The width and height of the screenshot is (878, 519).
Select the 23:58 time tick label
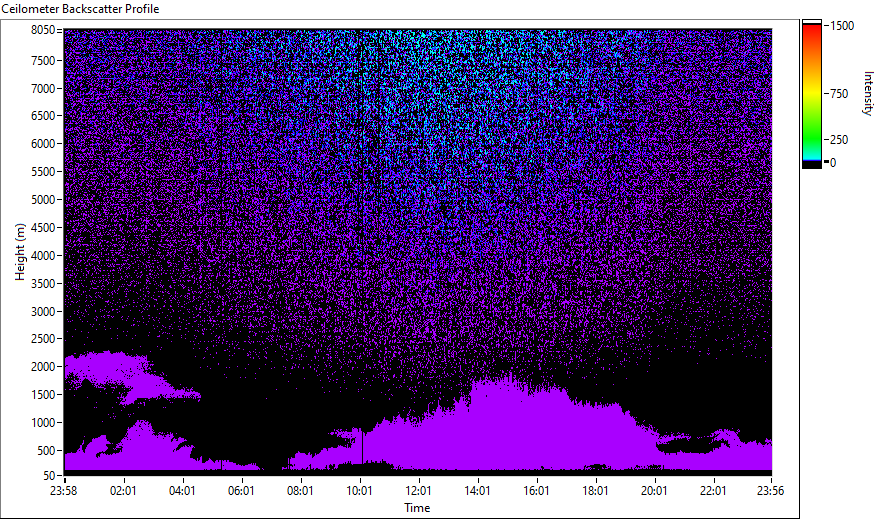(64, 491)
